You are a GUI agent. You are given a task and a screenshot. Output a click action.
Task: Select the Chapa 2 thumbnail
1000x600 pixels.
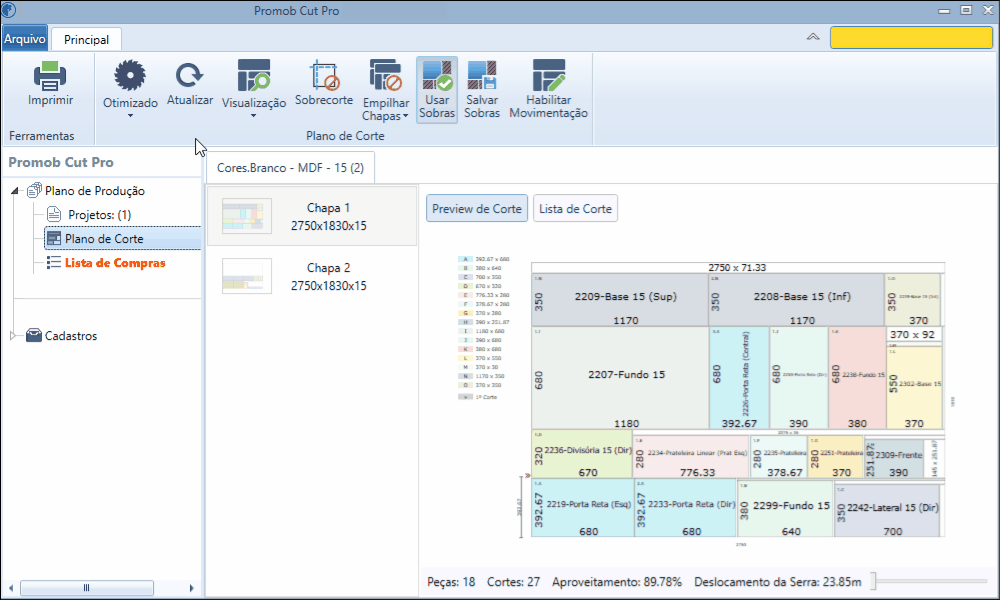pyautogui.click(x=247, y=276)
